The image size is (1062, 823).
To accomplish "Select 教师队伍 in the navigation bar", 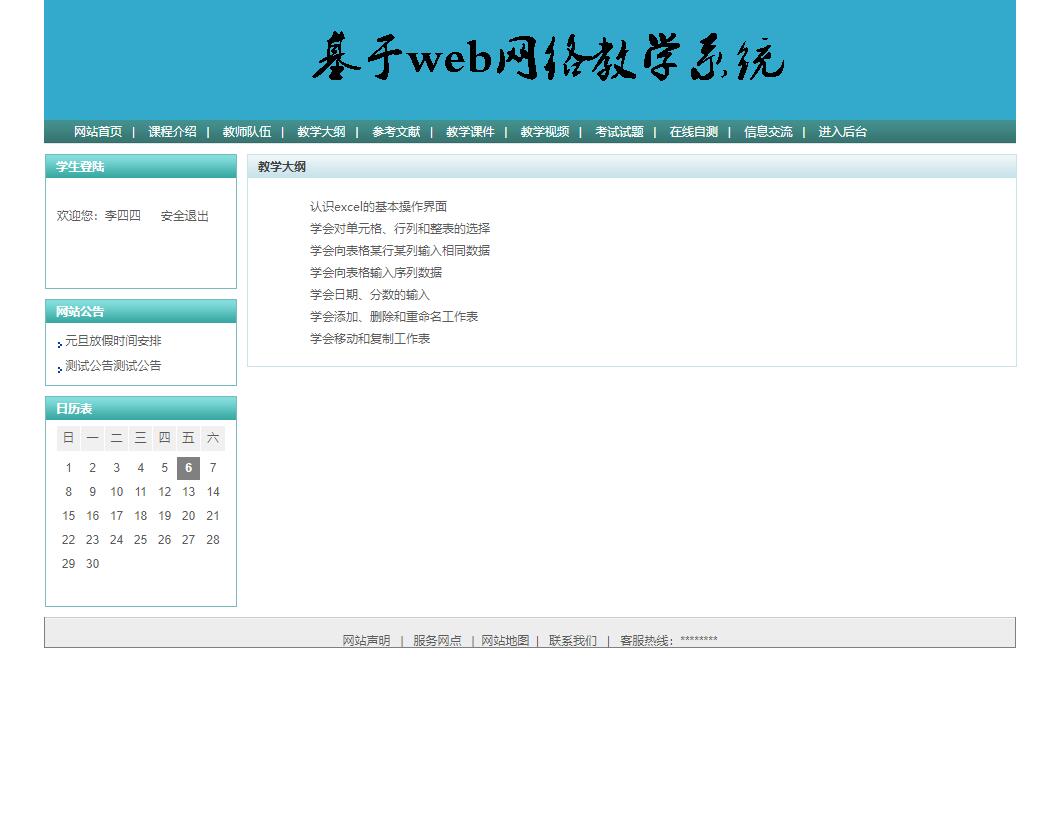I will tap(246, 131).
